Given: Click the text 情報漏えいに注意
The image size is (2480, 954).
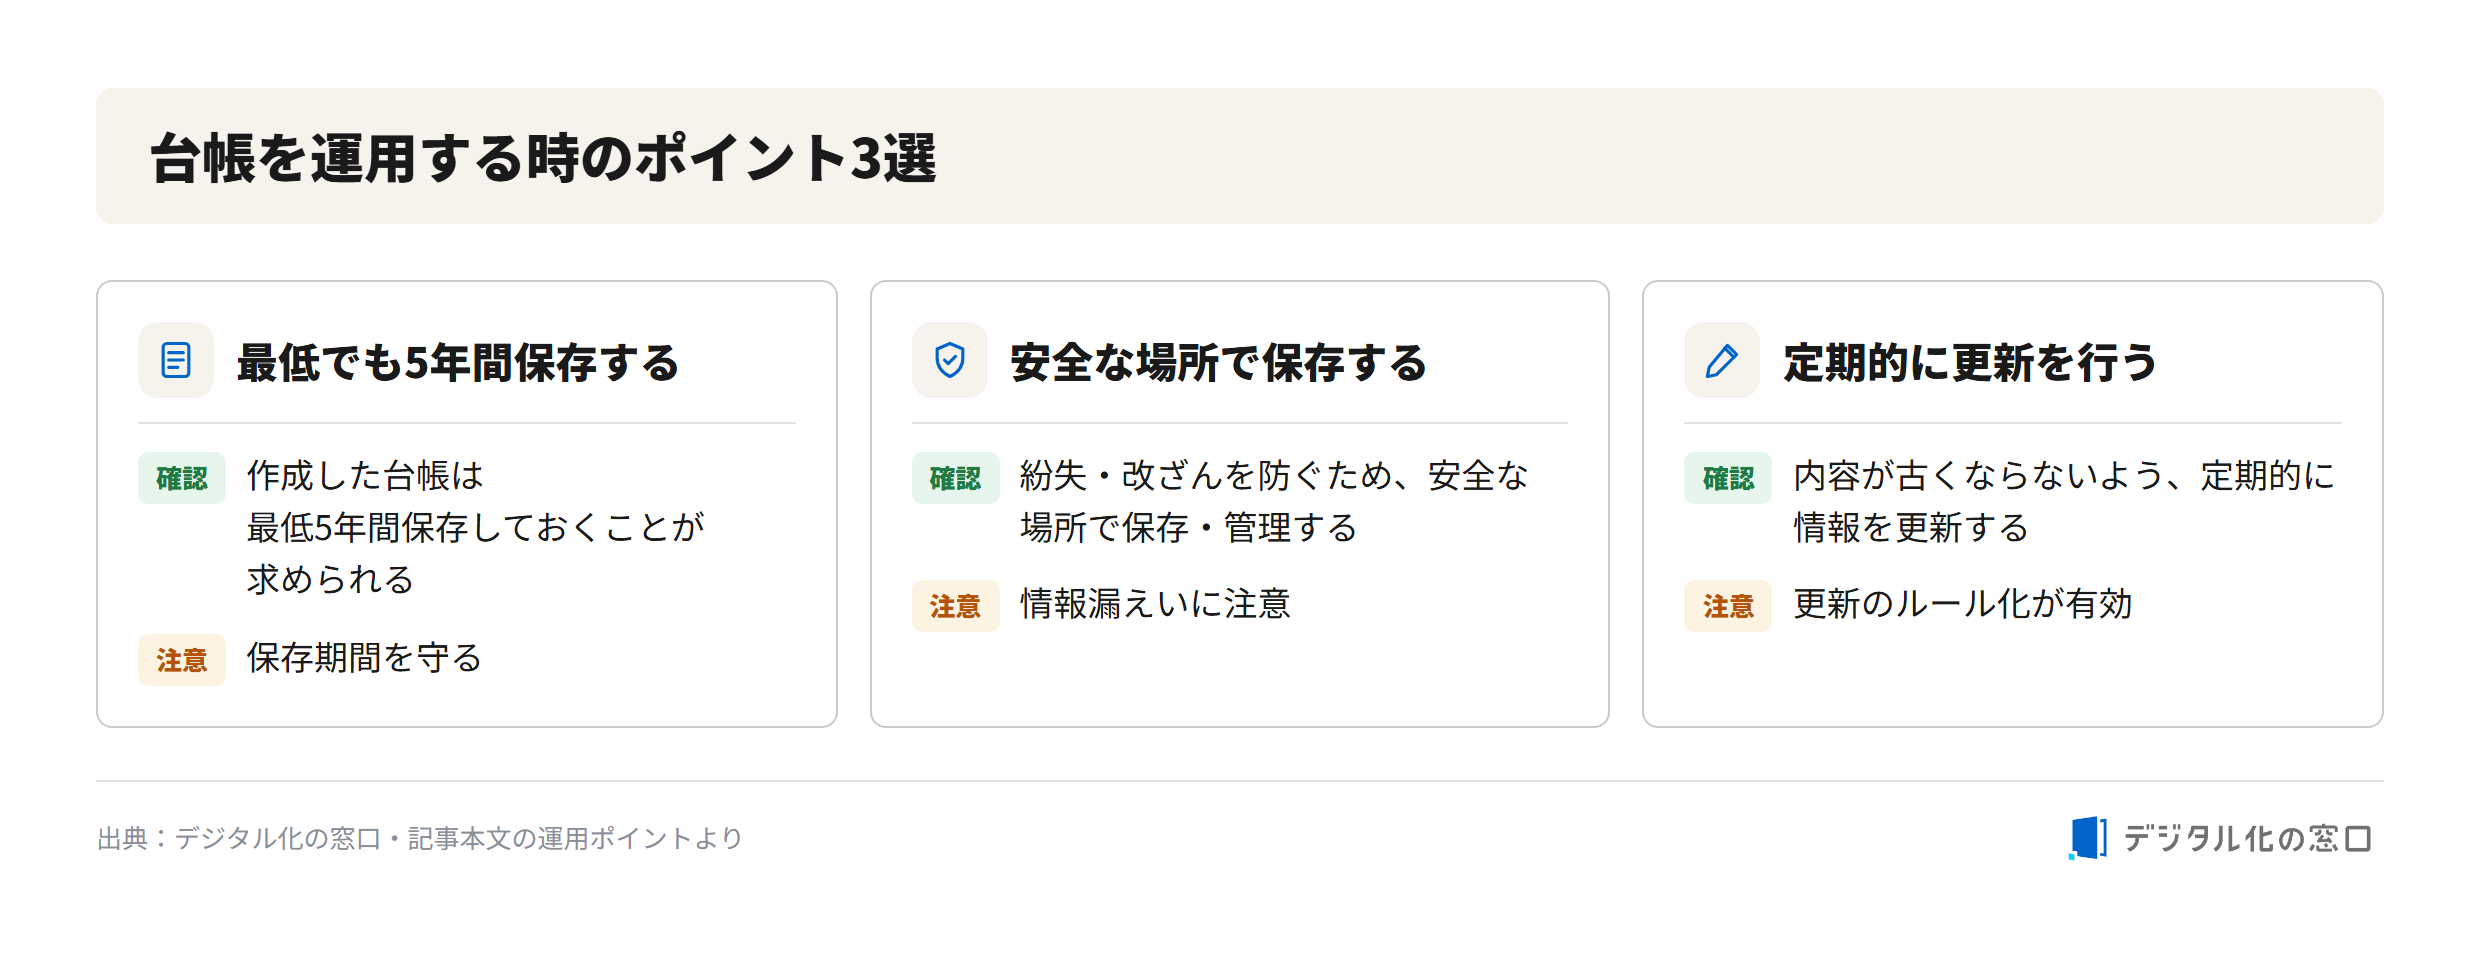Looking at the screenshot, I should [1155, 604].
